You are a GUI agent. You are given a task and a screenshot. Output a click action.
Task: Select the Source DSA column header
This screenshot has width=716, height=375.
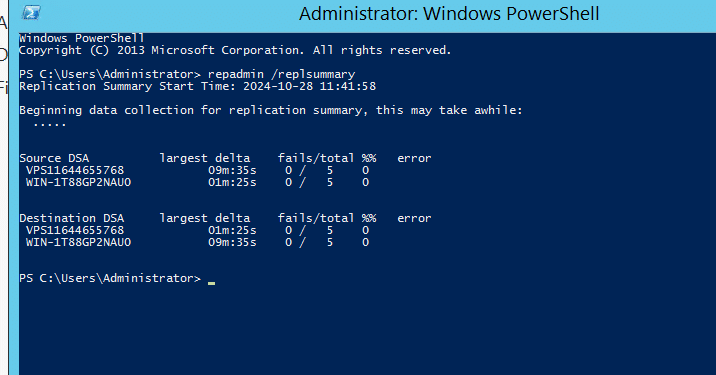54,158
